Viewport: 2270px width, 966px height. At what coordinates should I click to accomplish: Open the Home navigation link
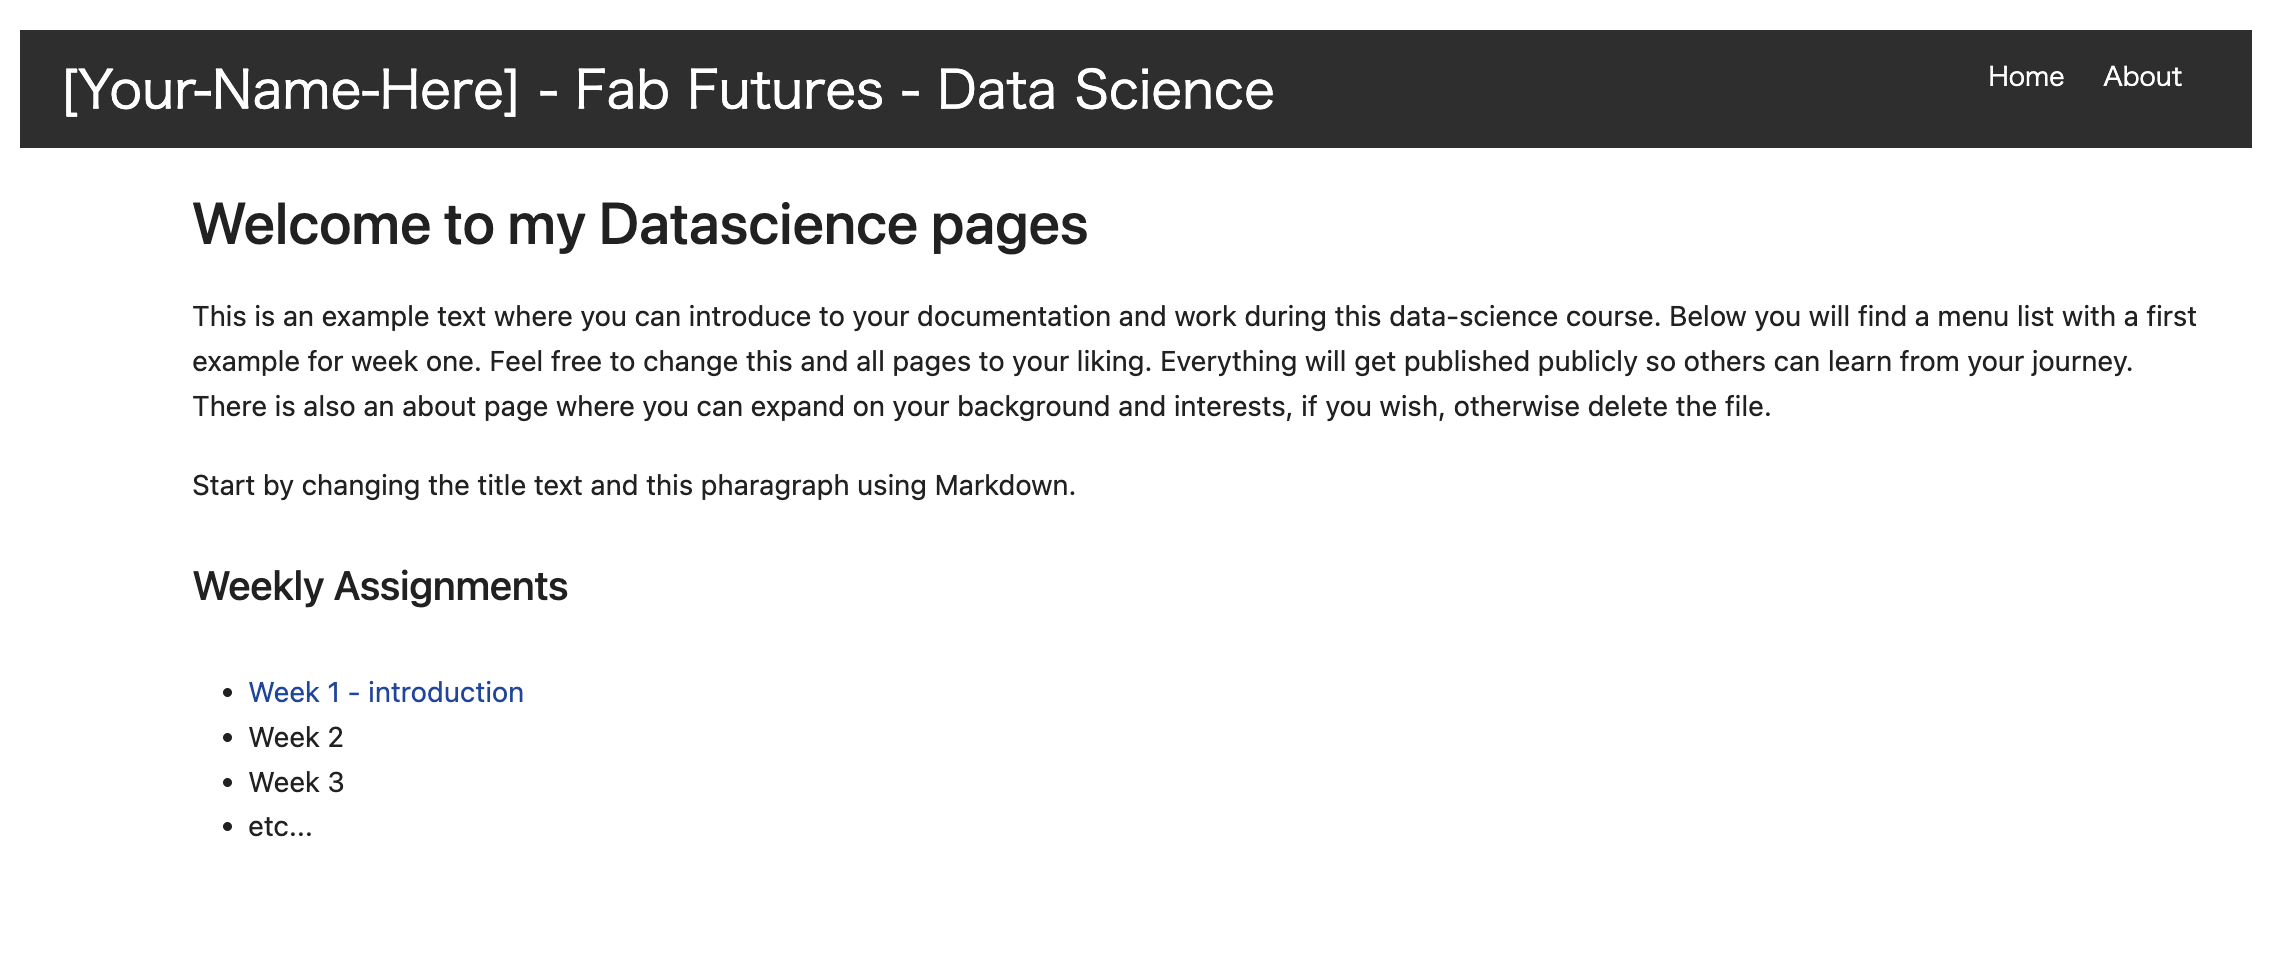2025,77
